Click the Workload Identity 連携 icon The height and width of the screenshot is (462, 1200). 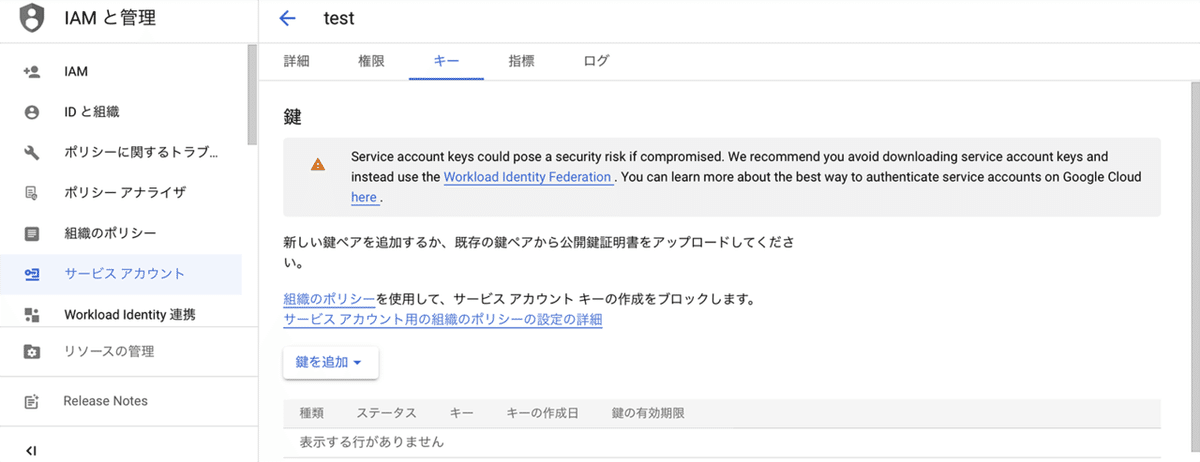(x=32, y=315)
